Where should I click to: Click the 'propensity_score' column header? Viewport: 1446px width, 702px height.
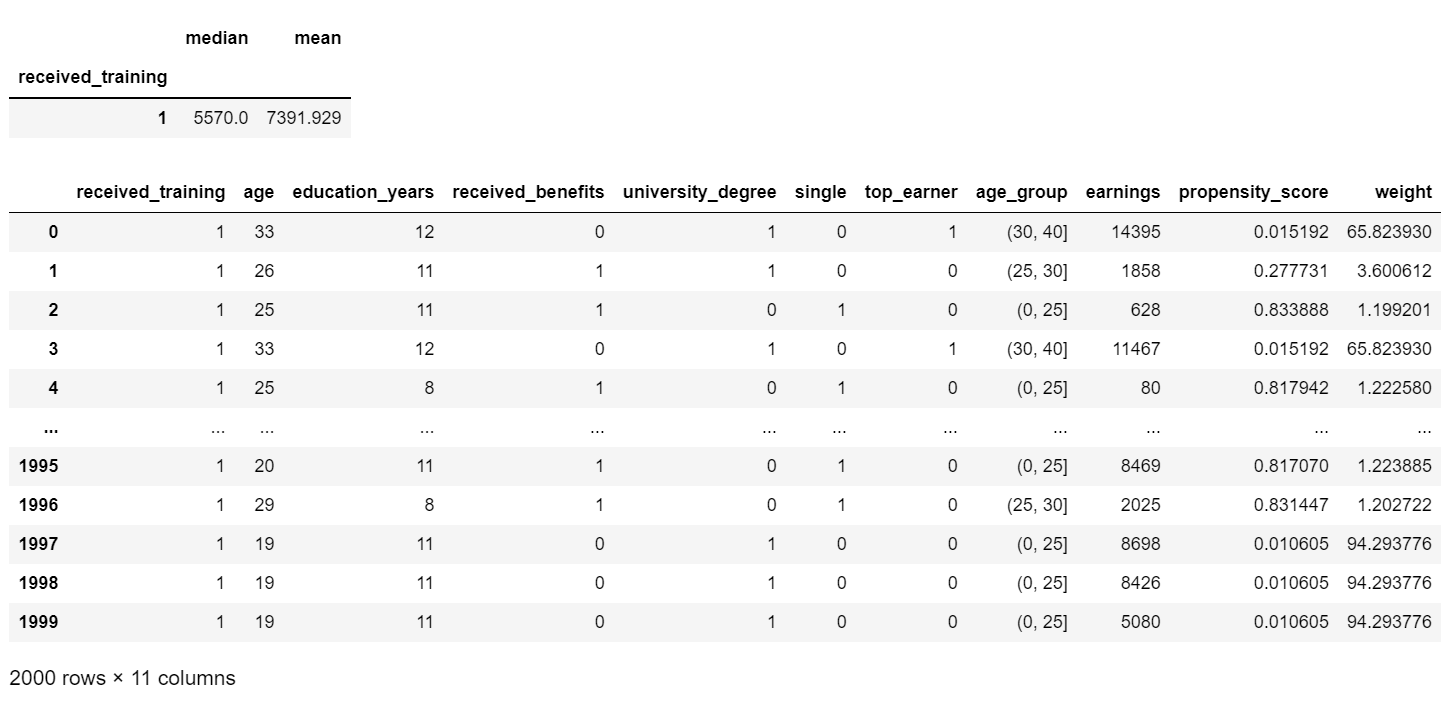(x=1253, y=192)
